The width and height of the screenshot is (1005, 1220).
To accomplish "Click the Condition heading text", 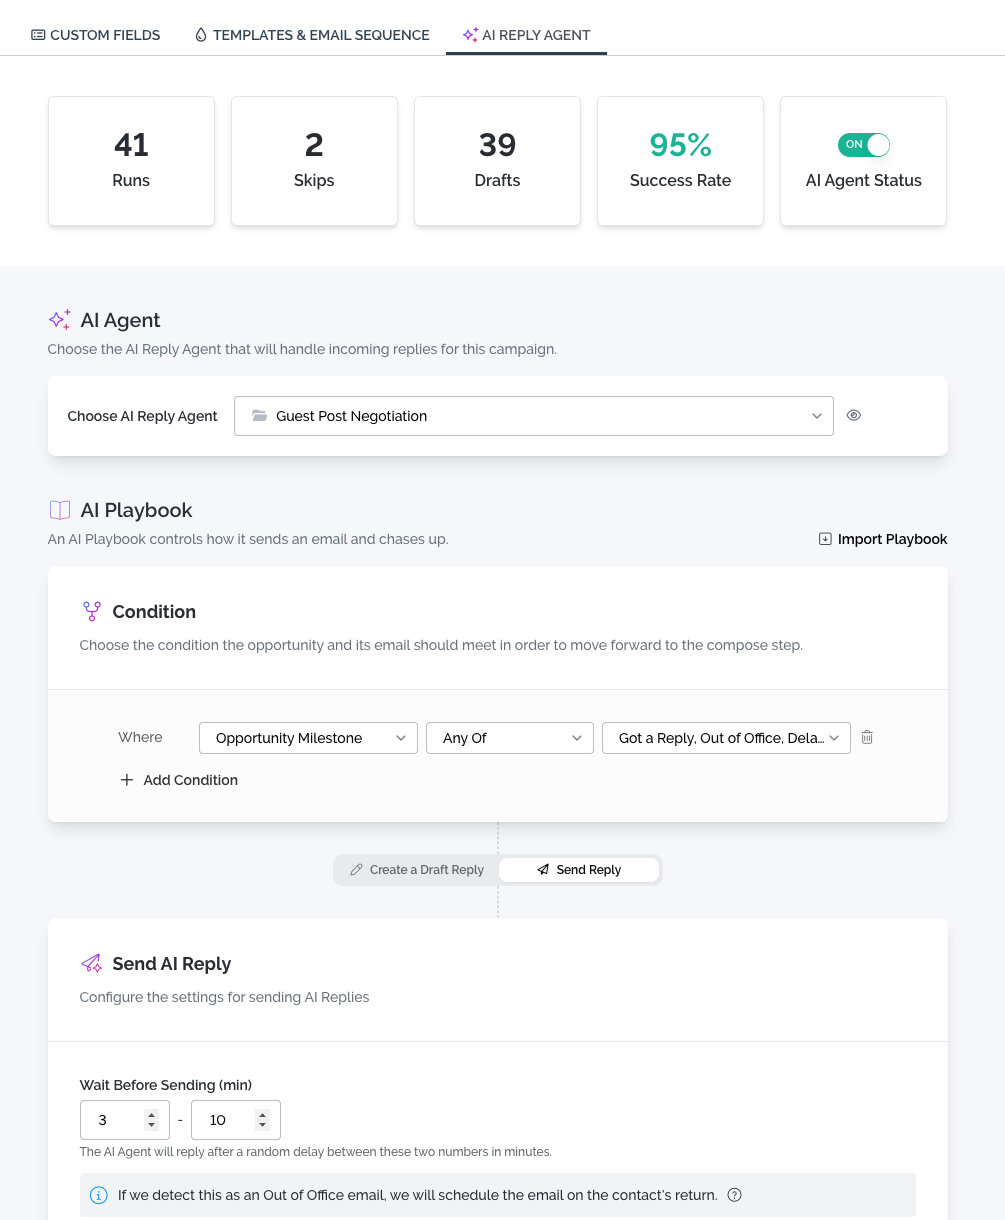I will [x=154, y=612].
